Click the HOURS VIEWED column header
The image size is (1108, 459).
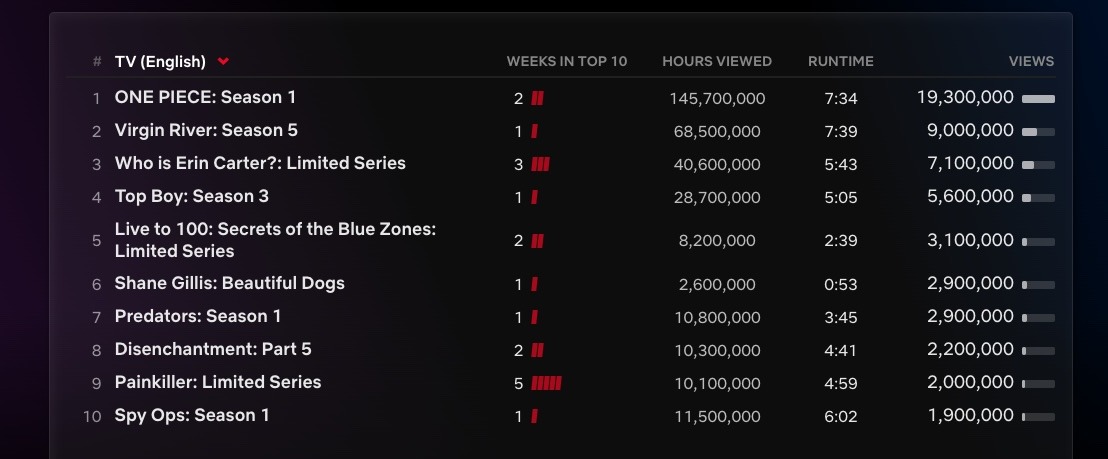717,61
